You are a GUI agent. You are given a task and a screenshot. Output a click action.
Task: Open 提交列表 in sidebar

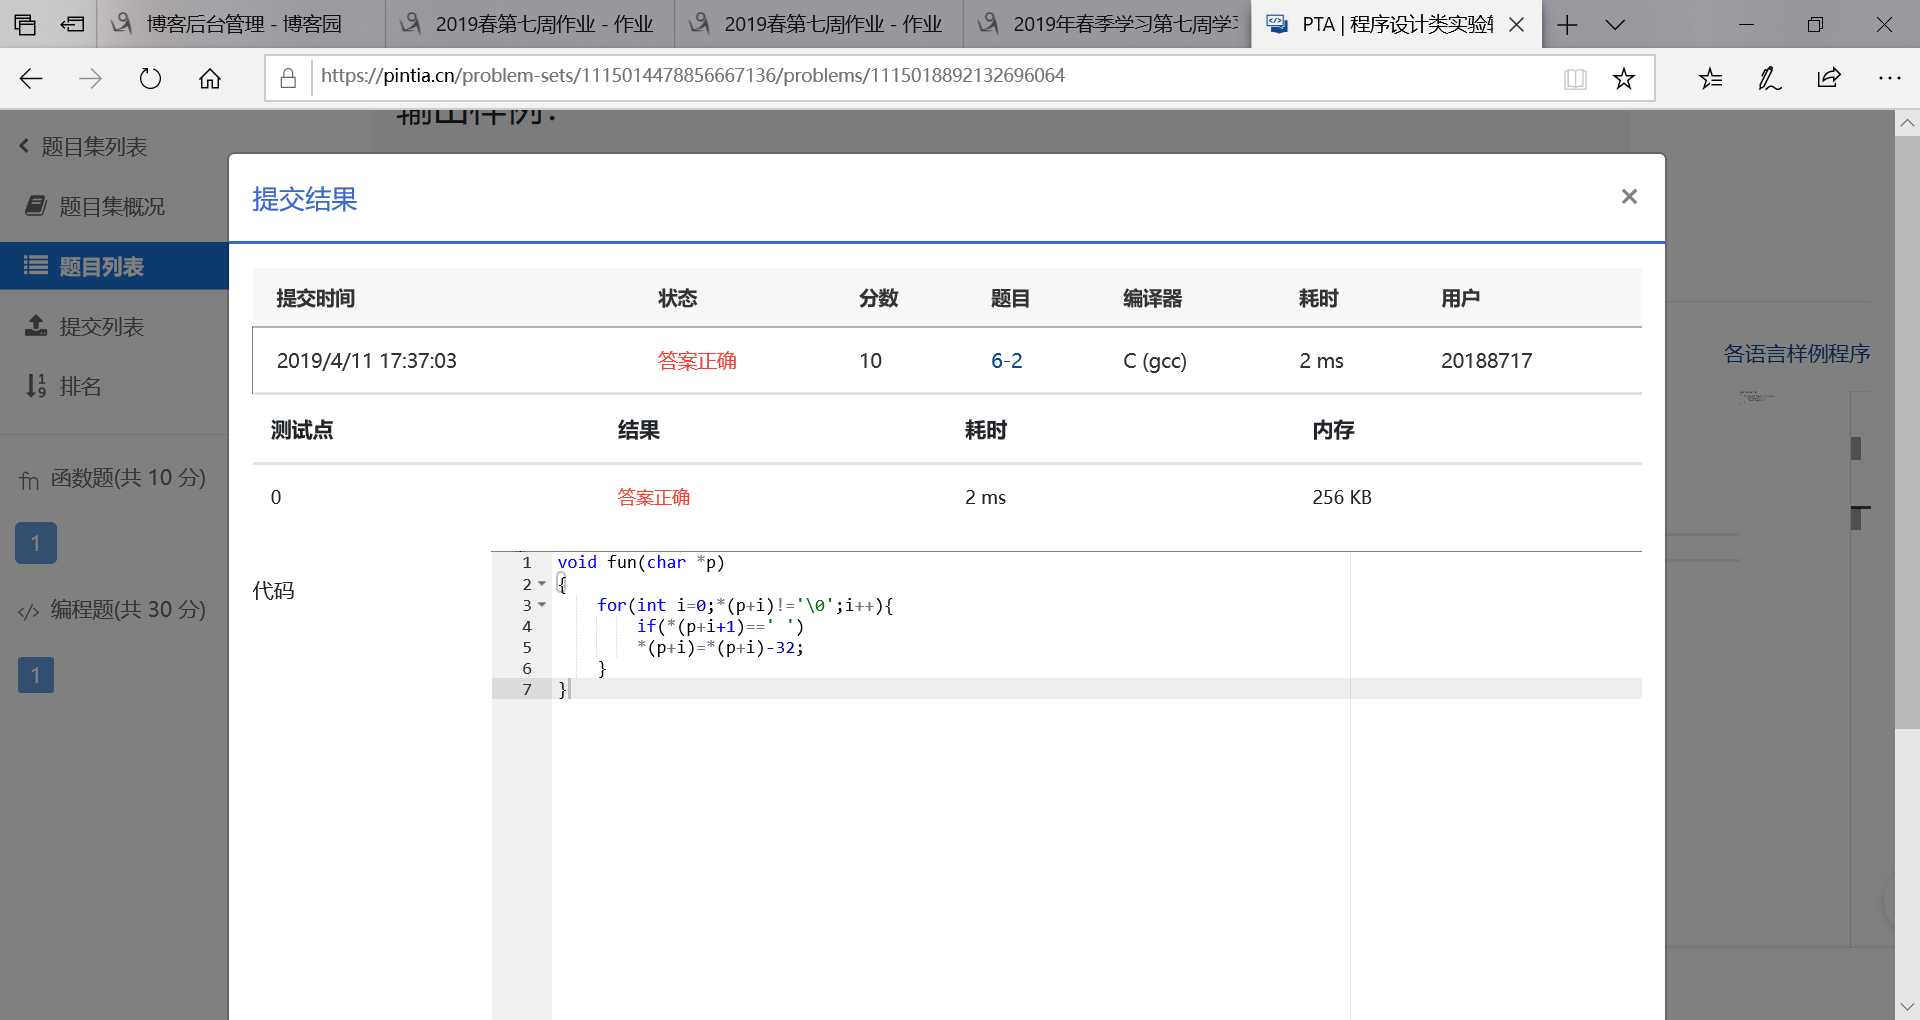click(x=85, y=326)
